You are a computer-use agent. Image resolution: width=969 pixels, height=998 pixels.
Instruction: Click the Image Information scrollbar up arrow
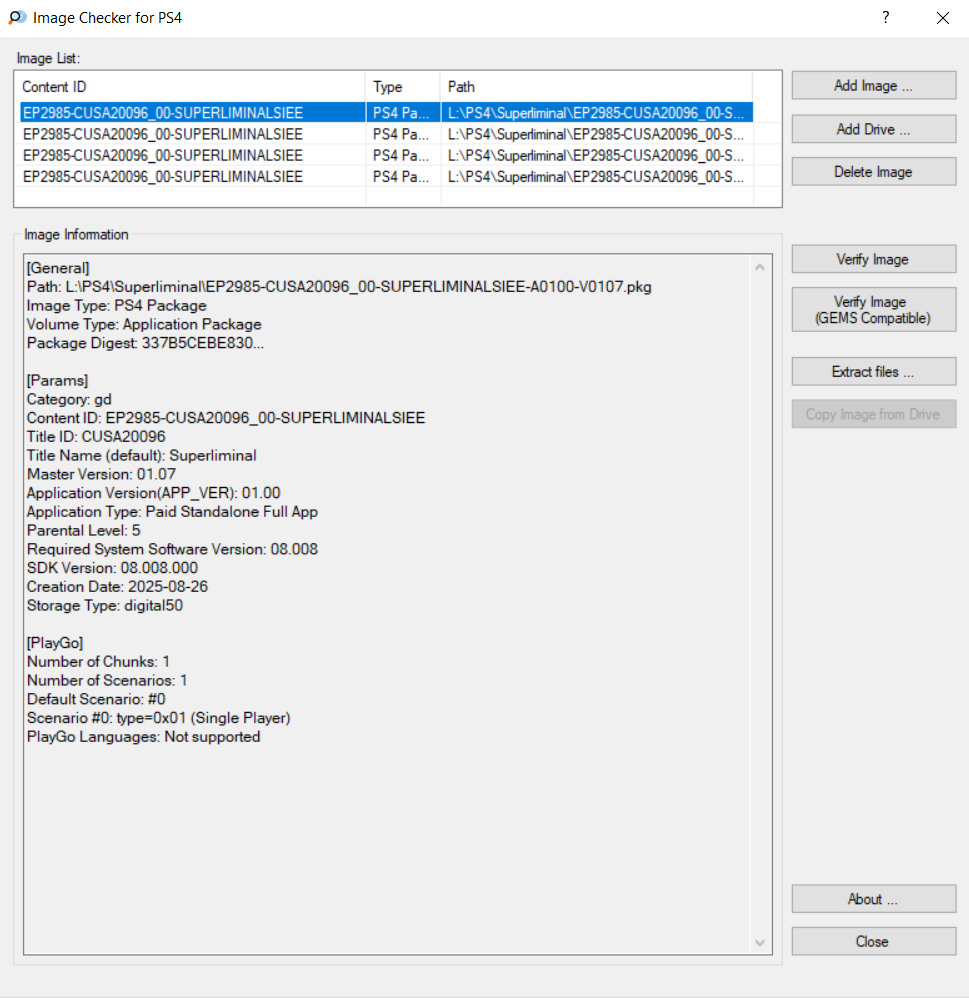[x=760, y=268]
